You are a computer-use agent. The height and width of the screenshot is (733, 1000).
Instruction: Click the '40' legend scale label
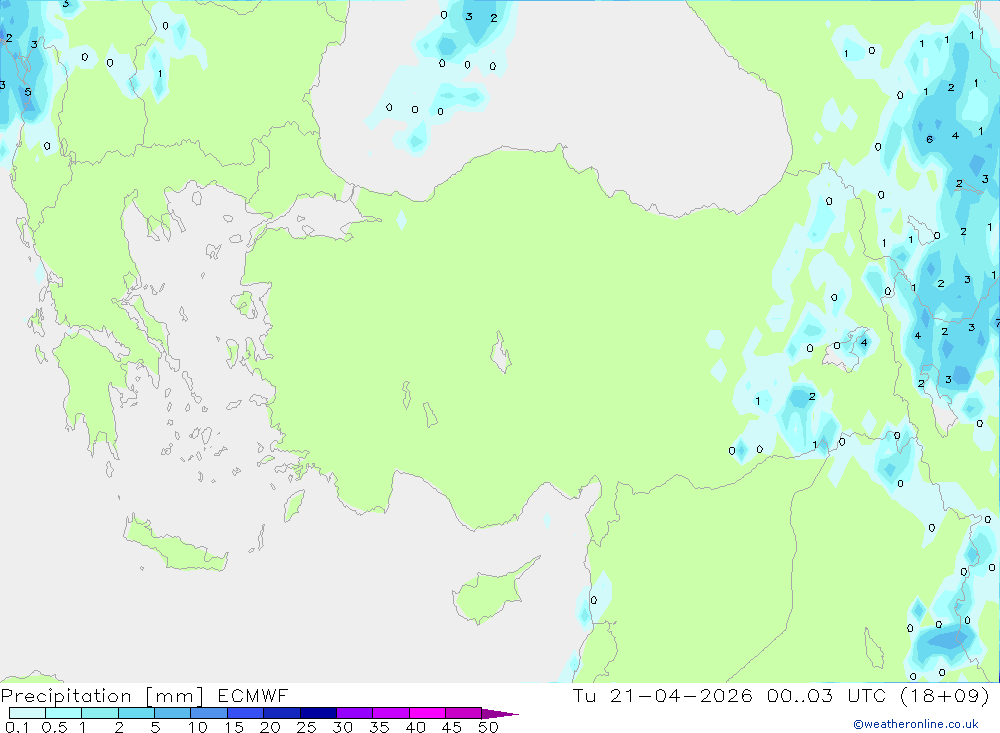pos(416,727)
